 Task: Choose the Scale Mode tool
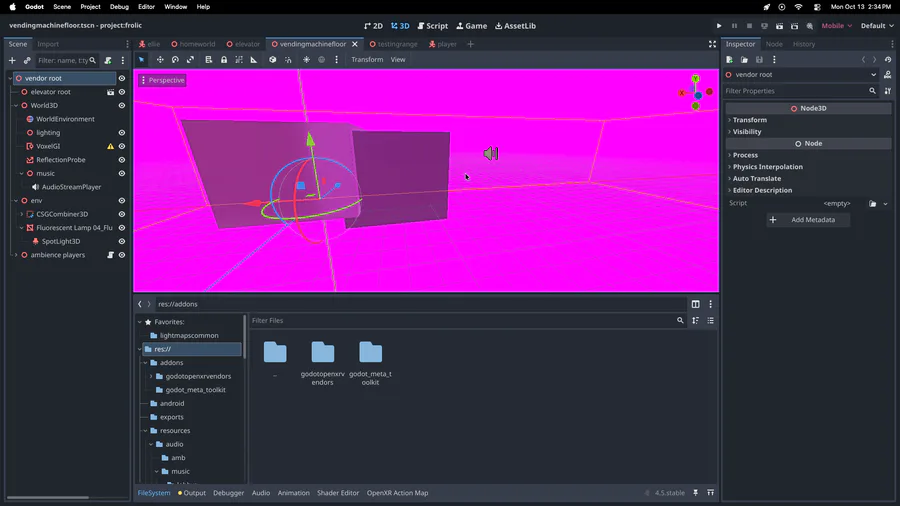tap(191, 60)
